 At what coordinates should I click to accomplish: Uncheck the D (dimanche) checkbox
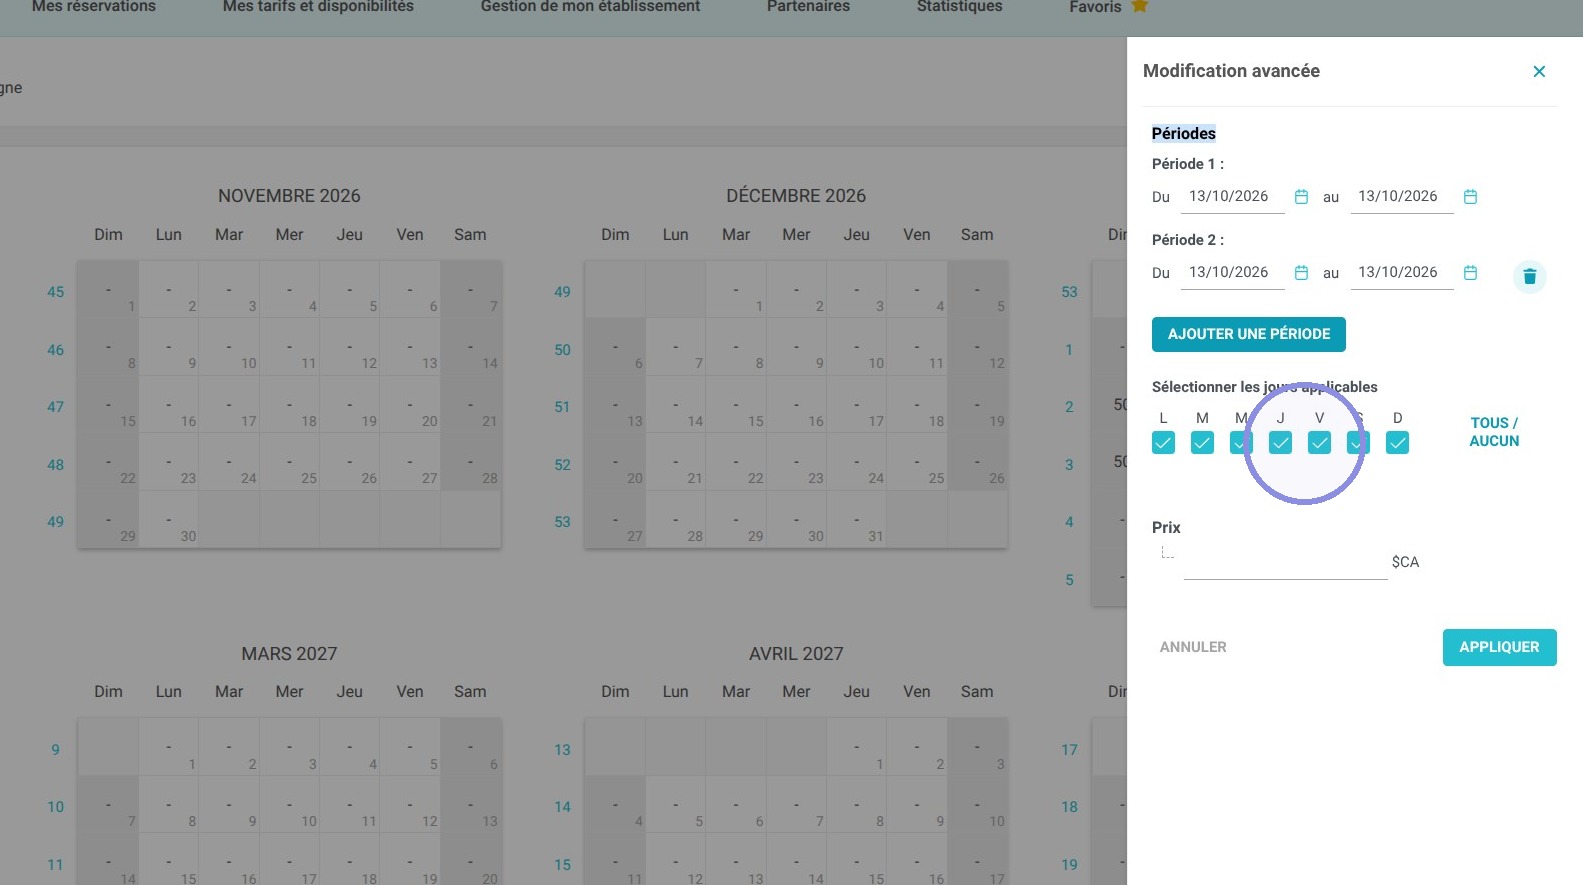[1397, 442]
